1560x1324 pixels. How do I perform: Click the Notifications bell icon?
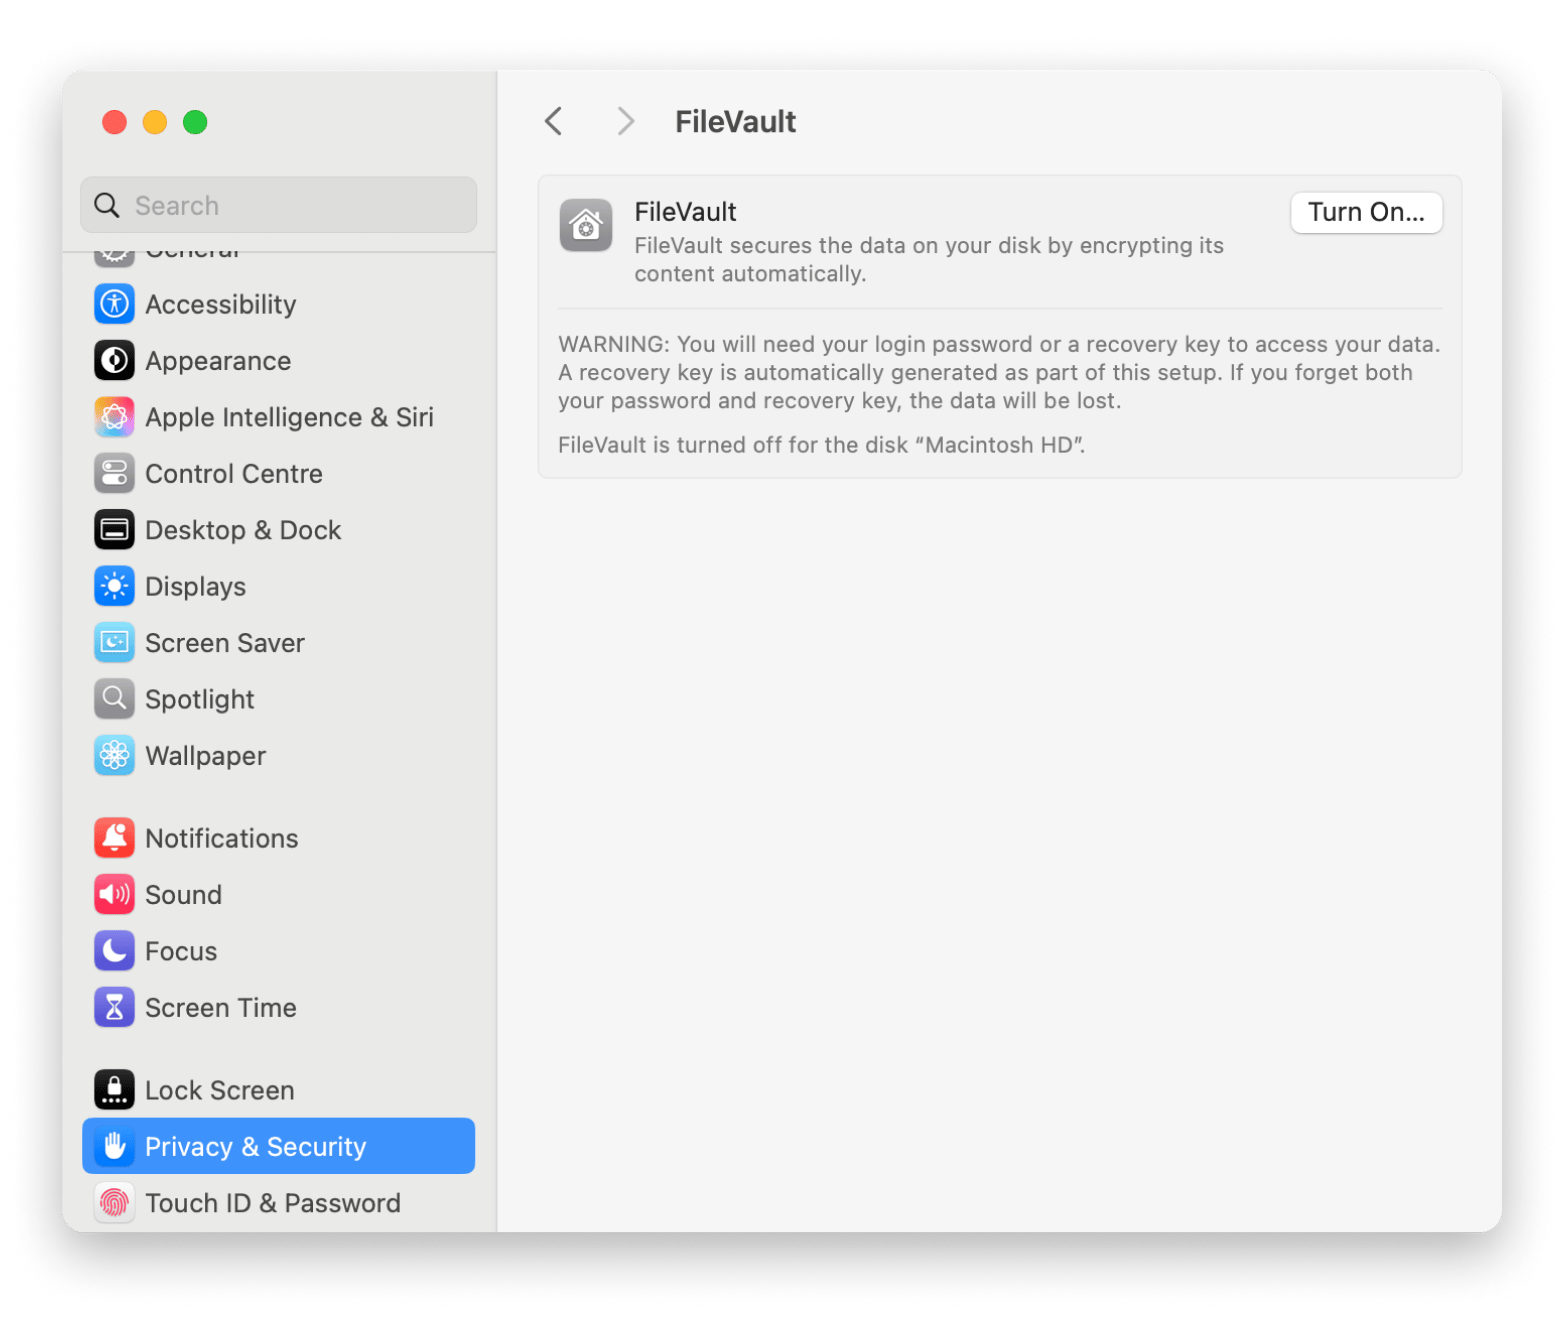coord(114,838)
